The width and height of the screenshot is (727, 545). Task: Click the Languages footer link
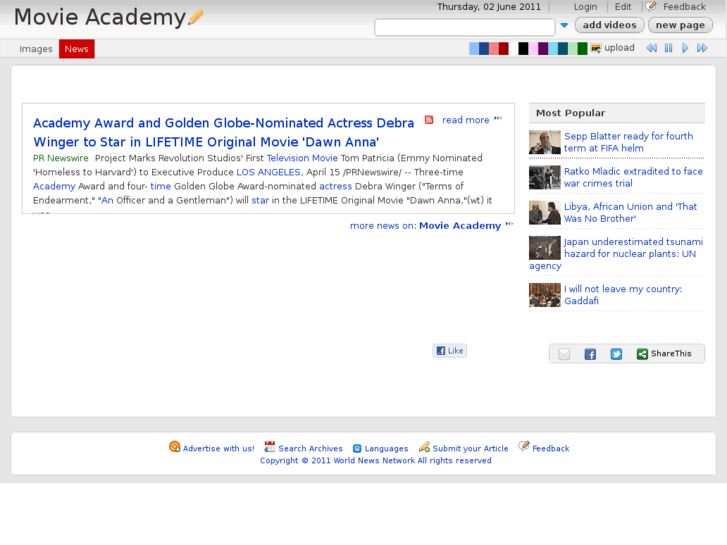click(x=386, y=449)
